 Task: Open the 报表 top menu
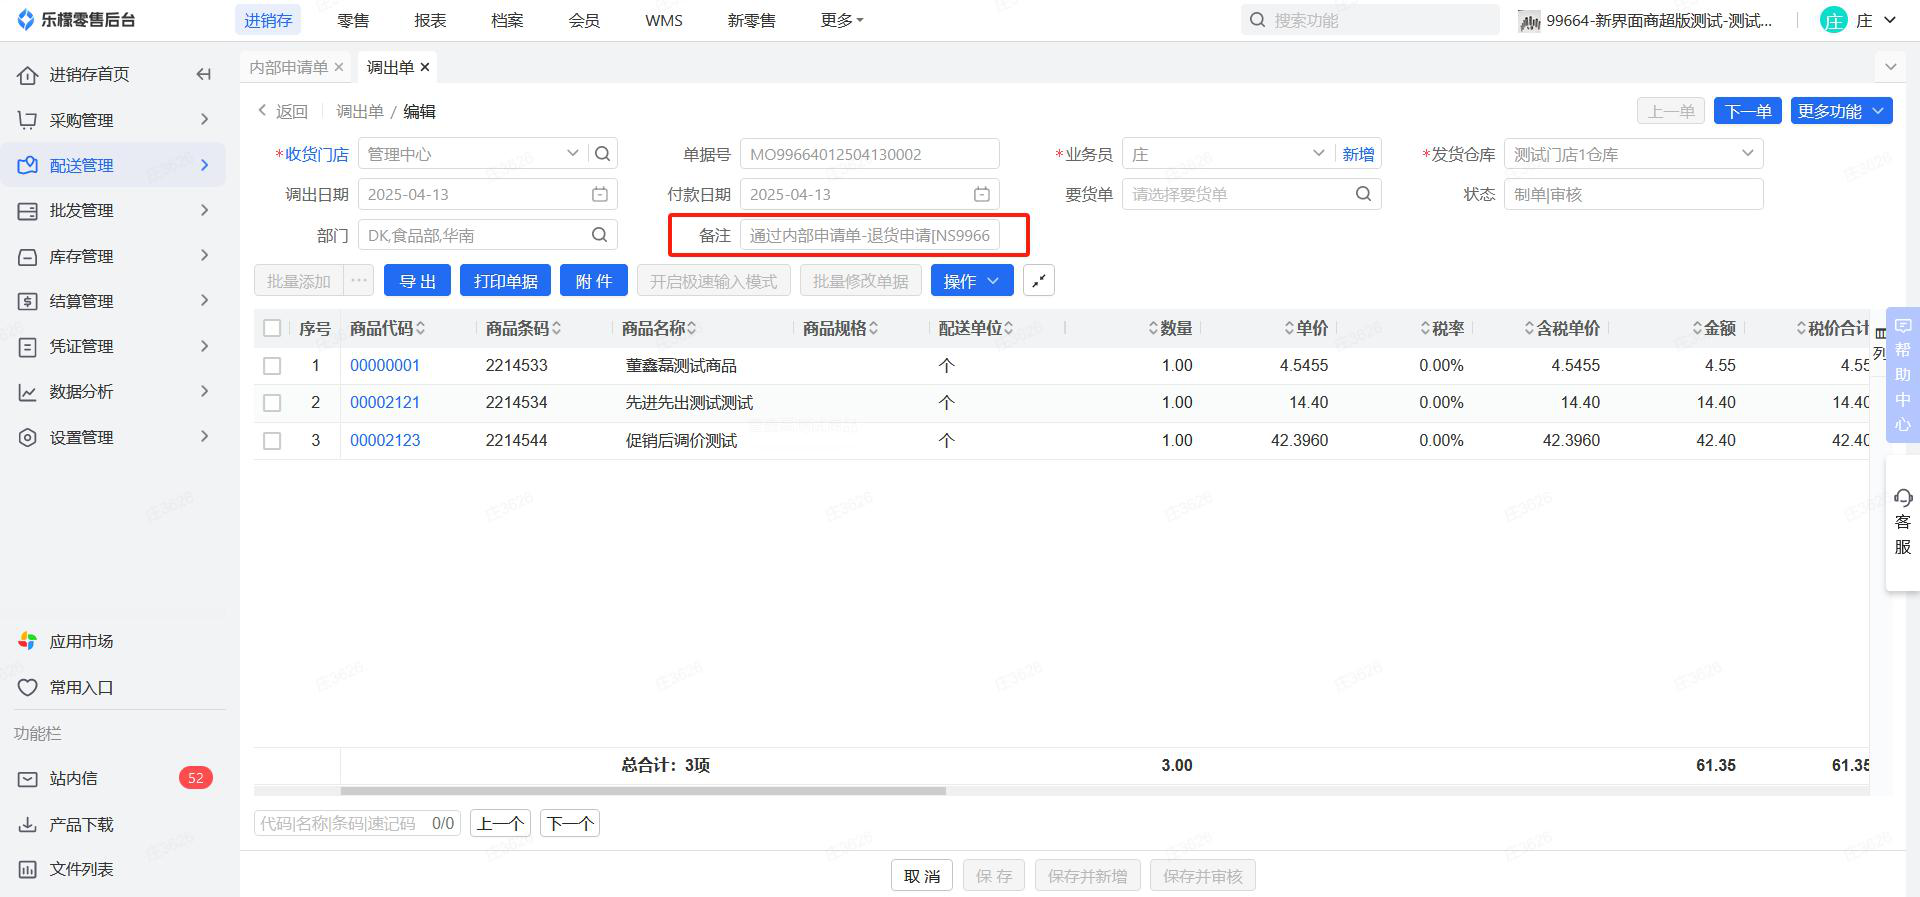pyautogui.click(x=430, y=20)
